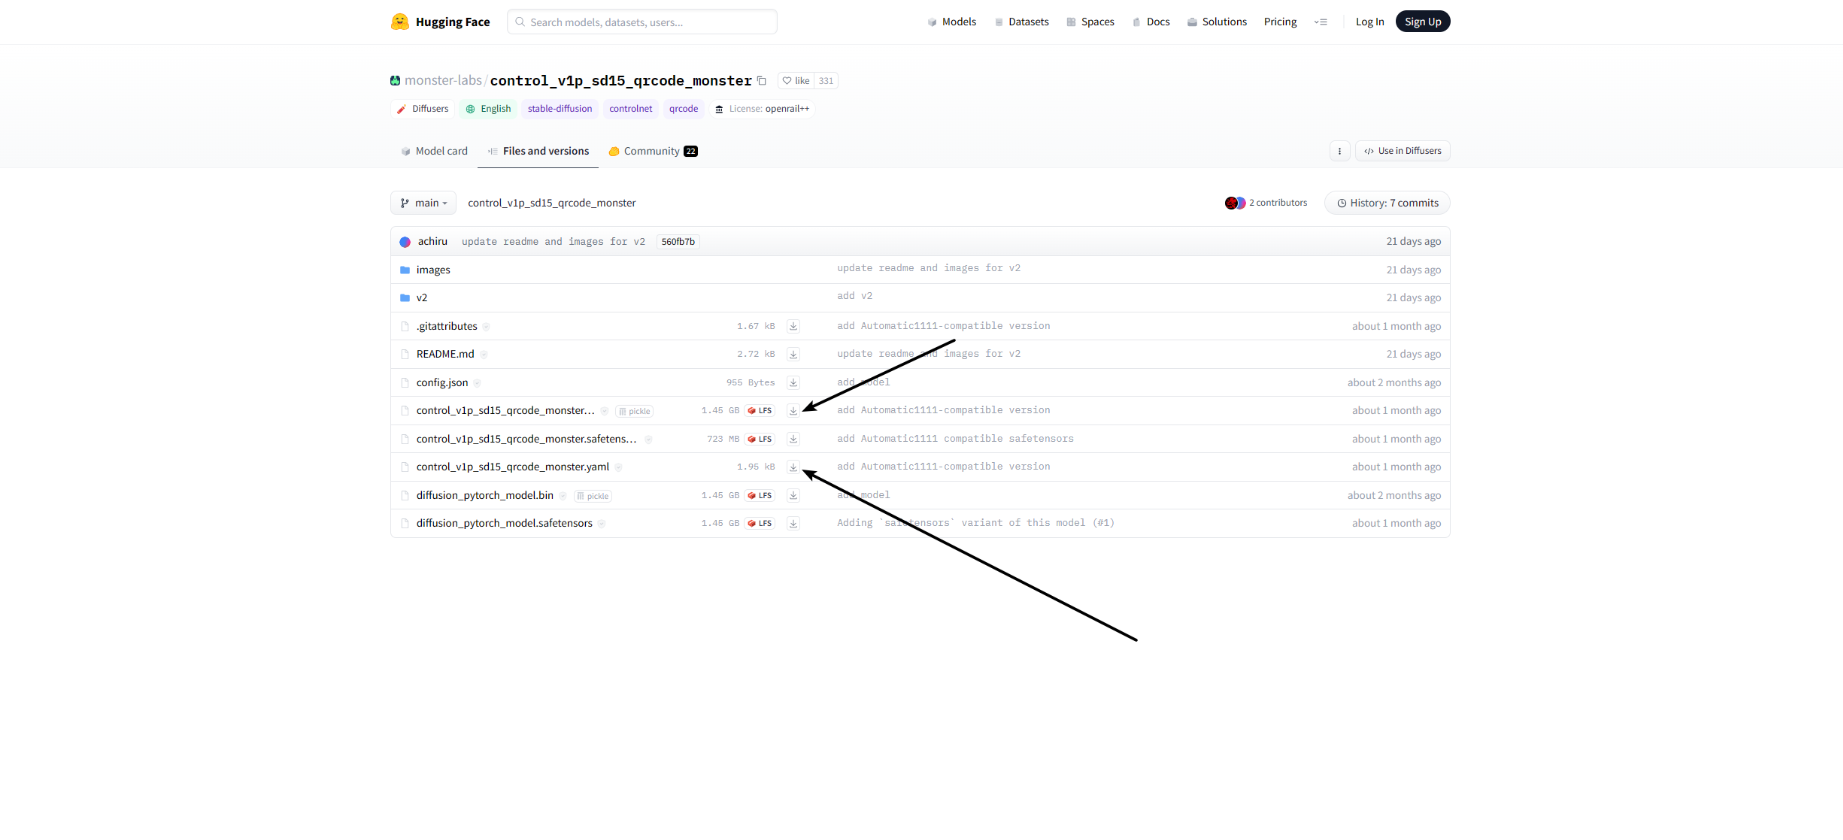Click the security scan icon beside config.json
This screenshot has width=1843, height=840.
point(477,383)
